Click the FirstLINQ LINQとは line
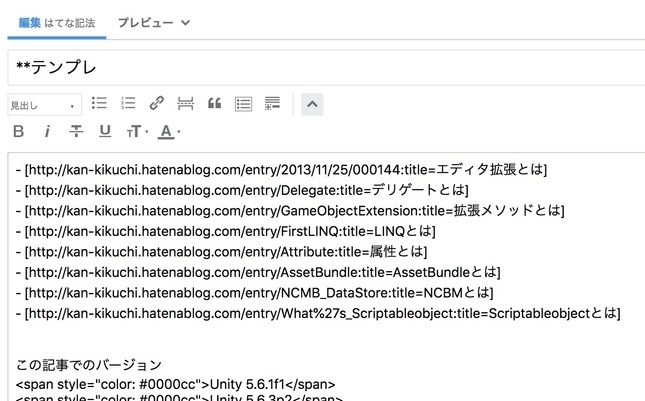Image resolution: width=645 pixels, height=401 pixels. [225, 231]
